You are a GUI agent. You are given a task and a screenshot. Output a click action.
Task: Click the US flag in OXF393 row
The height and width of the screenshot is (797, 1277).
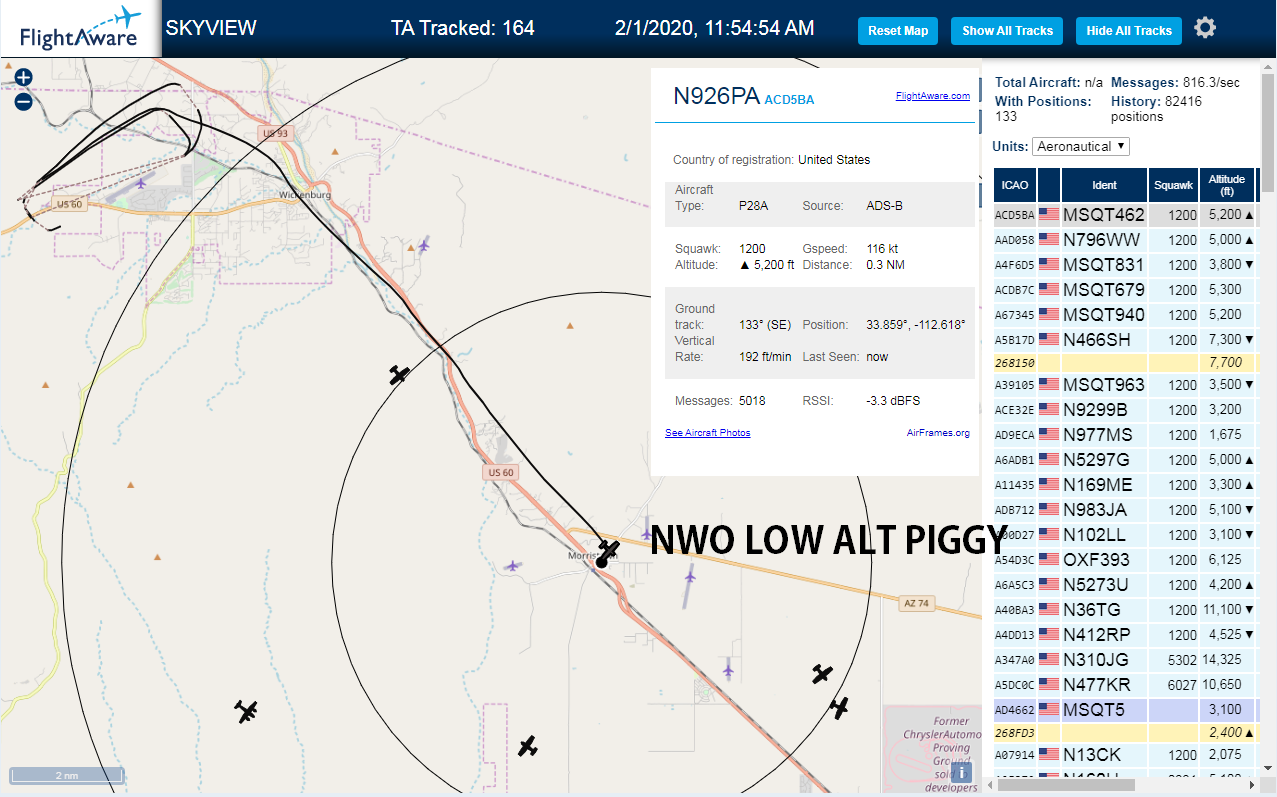[x=1049, y=560]
